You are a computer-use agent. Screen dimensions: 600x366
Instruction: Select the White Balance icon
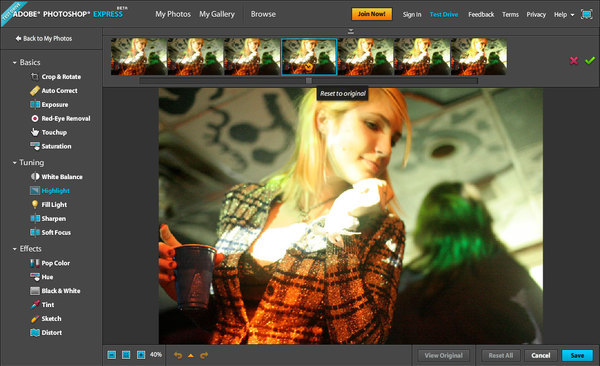(x=35, y=176)
